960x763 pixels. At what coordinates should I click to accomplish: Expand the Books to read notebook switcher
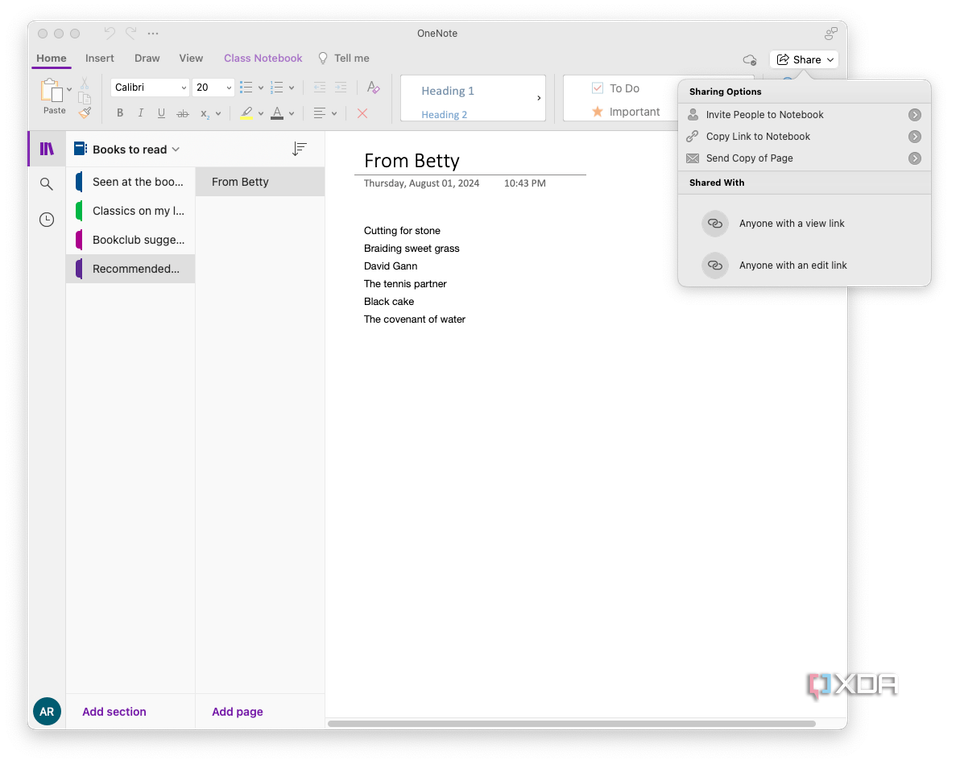tap(175, 148)
